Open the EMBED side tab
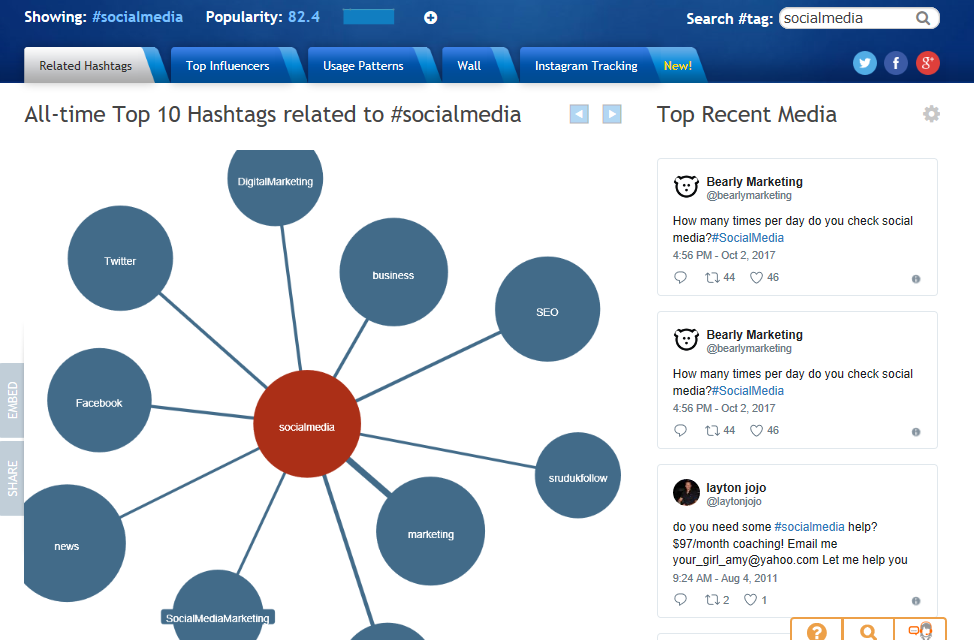This screenshot has height=640, width=974. 12,400
